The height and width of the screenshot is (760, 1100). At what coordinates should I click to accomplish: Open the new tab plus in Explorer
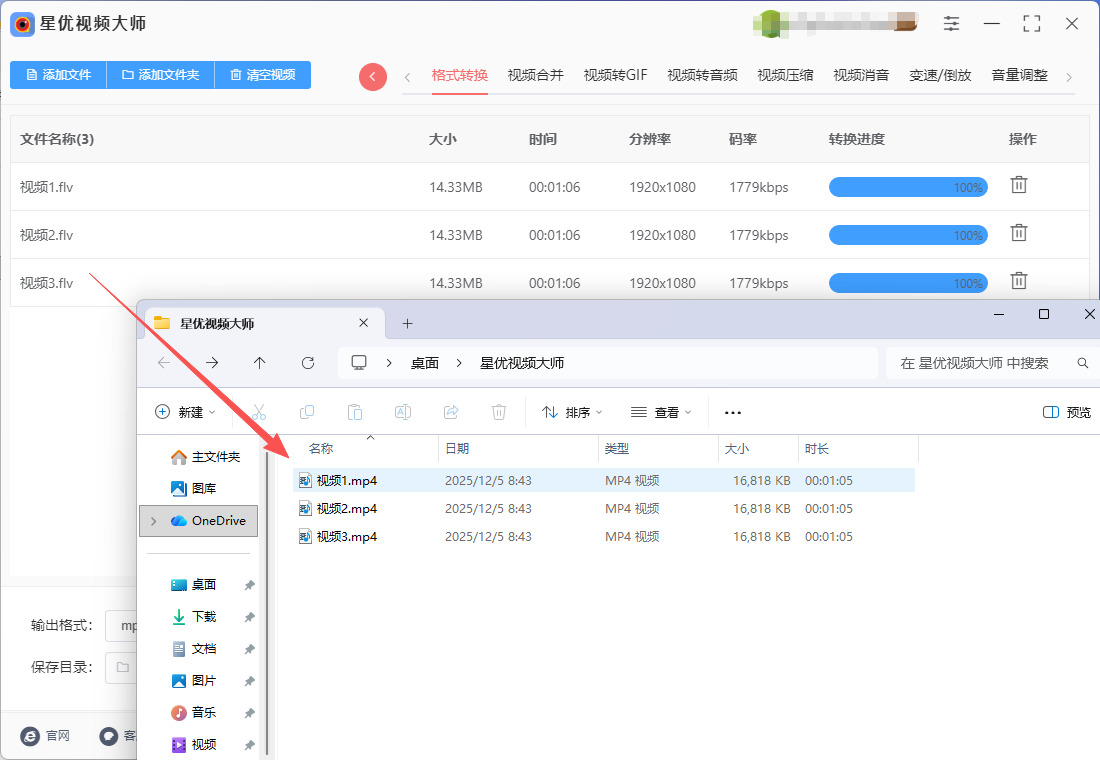click(x=407, y=323)
